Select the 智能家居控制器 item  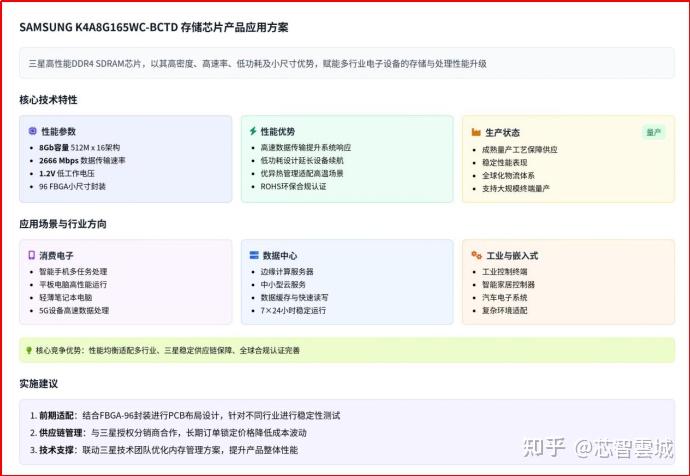(x=508, y=285)
